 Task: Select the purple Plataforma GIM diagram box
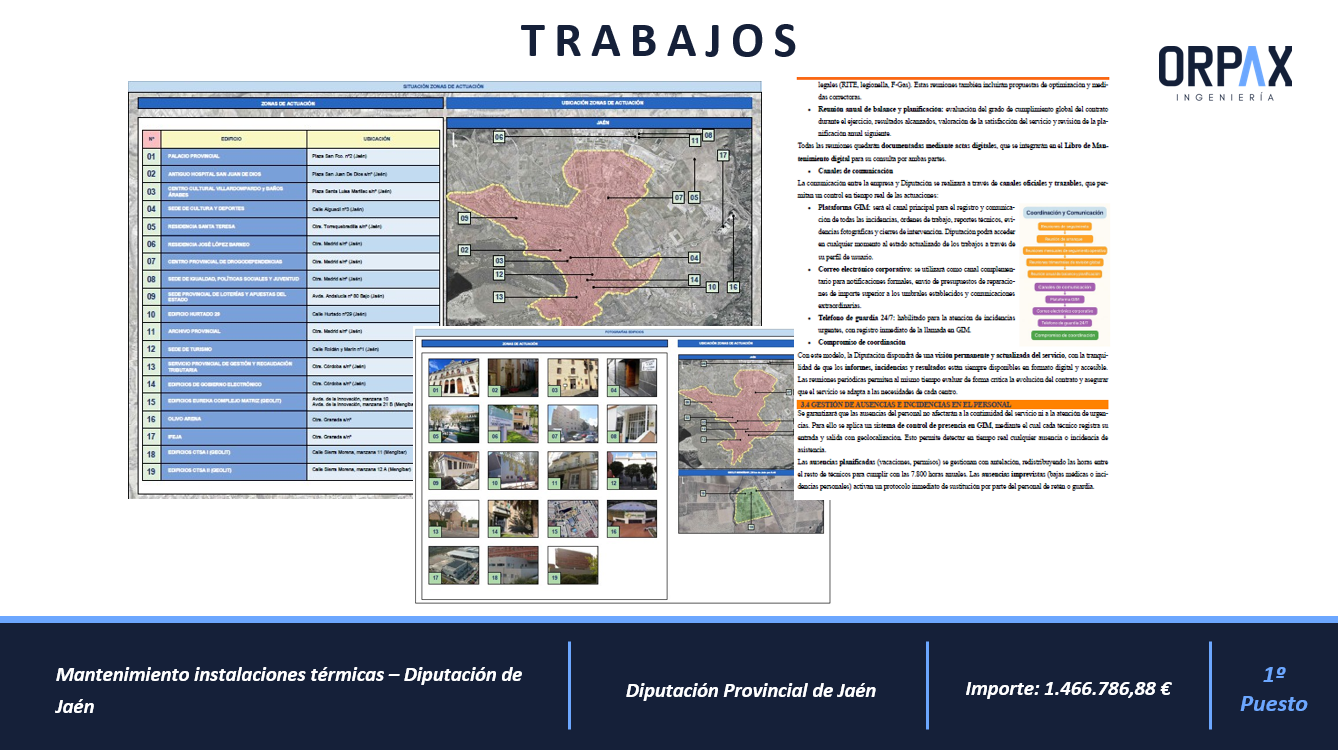1064,298
